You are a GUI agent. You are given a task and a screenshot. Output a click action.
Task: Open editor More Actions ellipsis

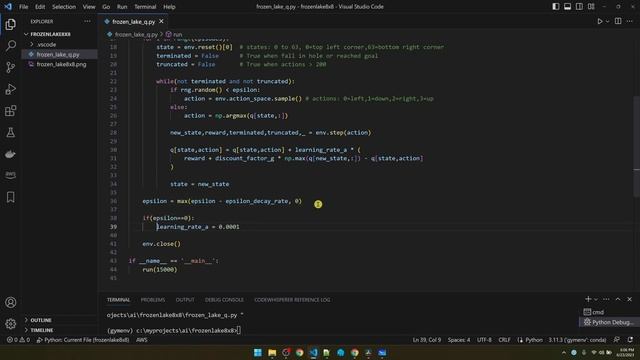click(630, 21)
